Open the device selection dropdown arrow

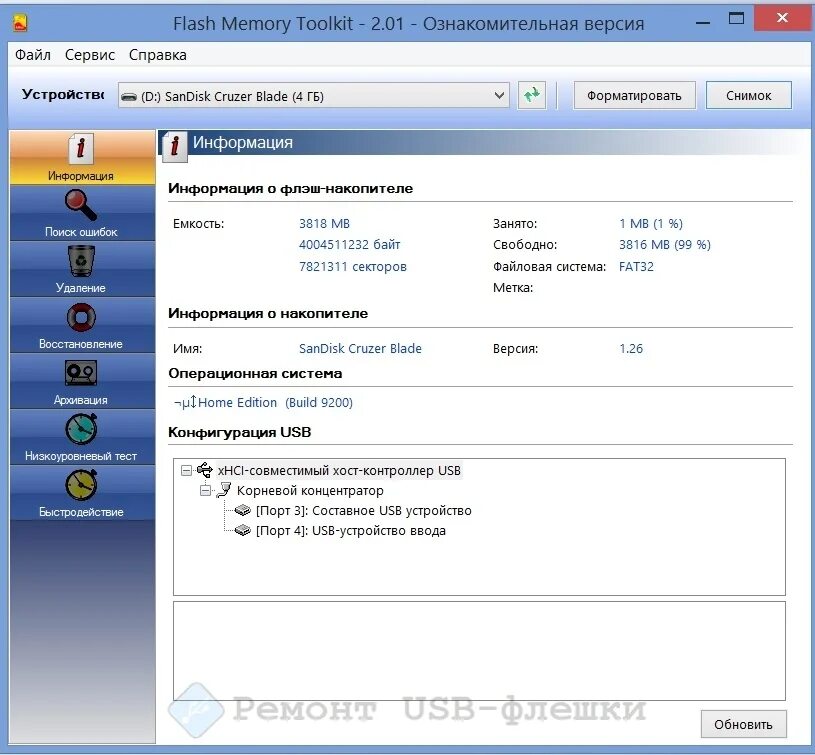[499, 96]
